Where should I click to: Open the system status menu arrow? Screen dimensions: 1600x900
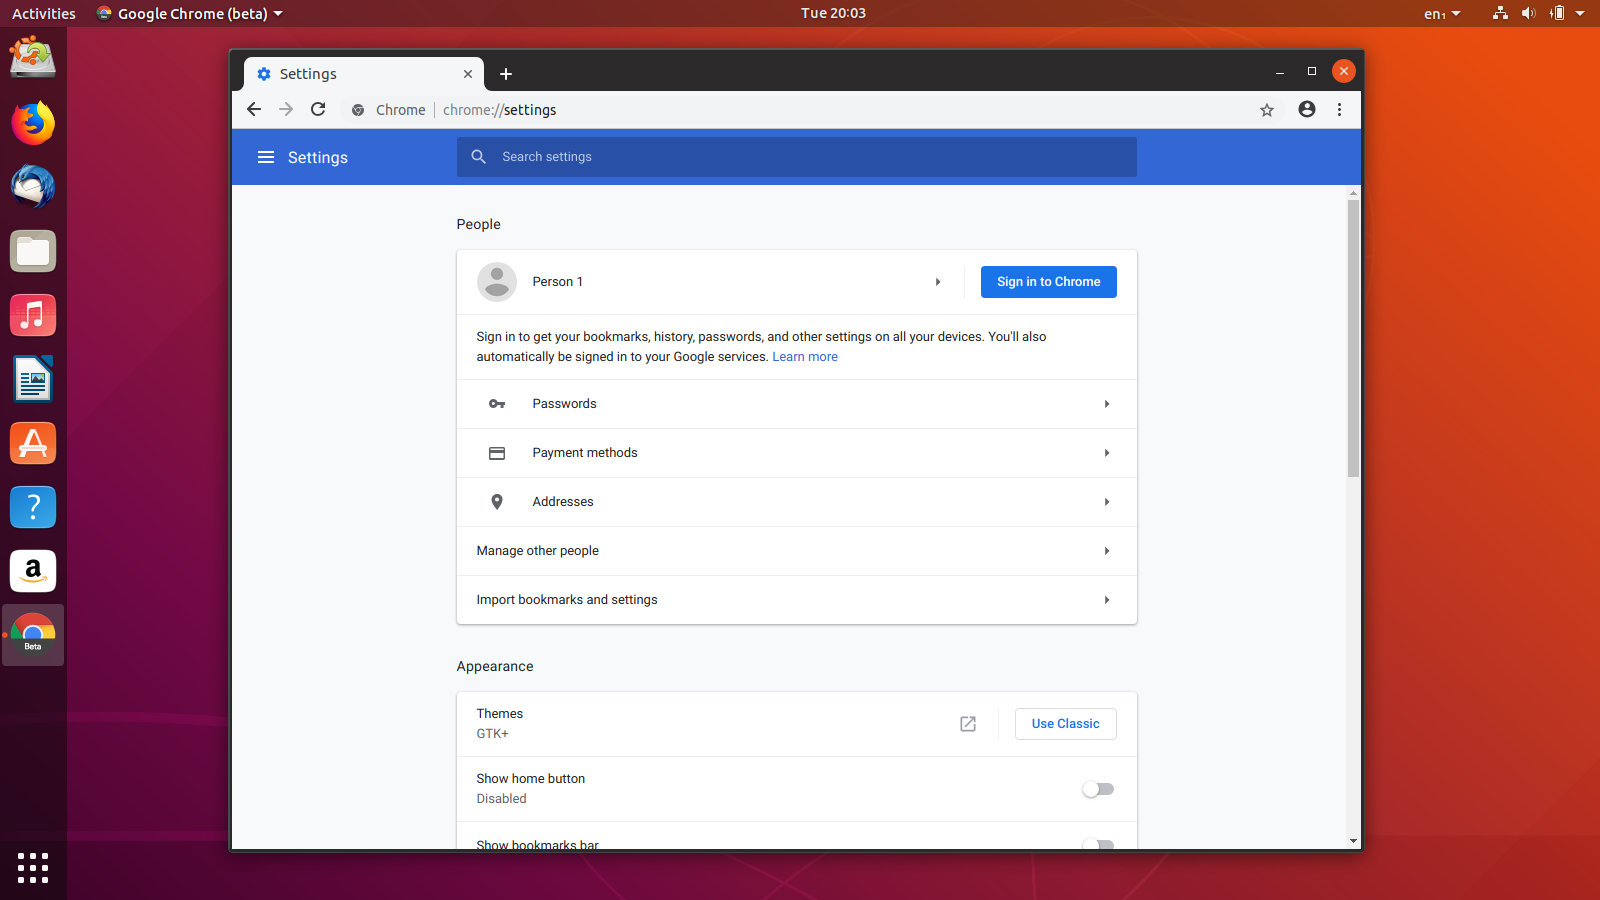pos(1580,14)
